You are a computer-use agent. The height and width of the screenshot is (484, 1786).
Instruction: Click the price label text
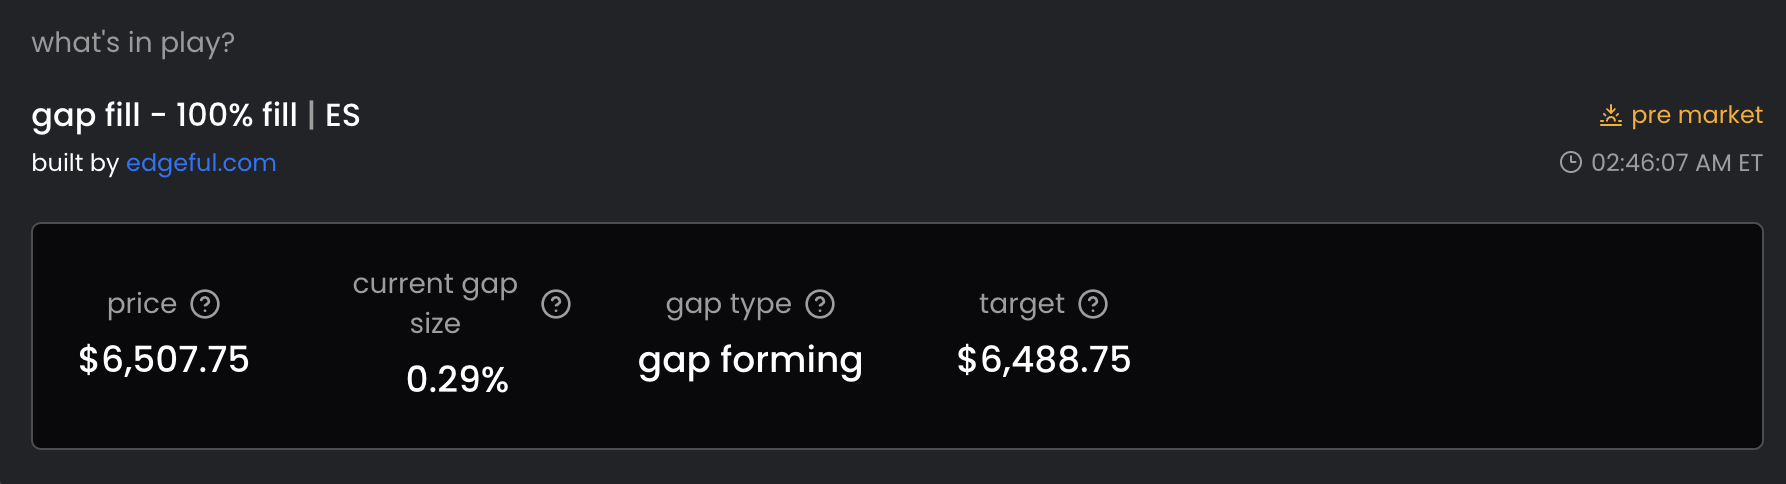(142, 304)
